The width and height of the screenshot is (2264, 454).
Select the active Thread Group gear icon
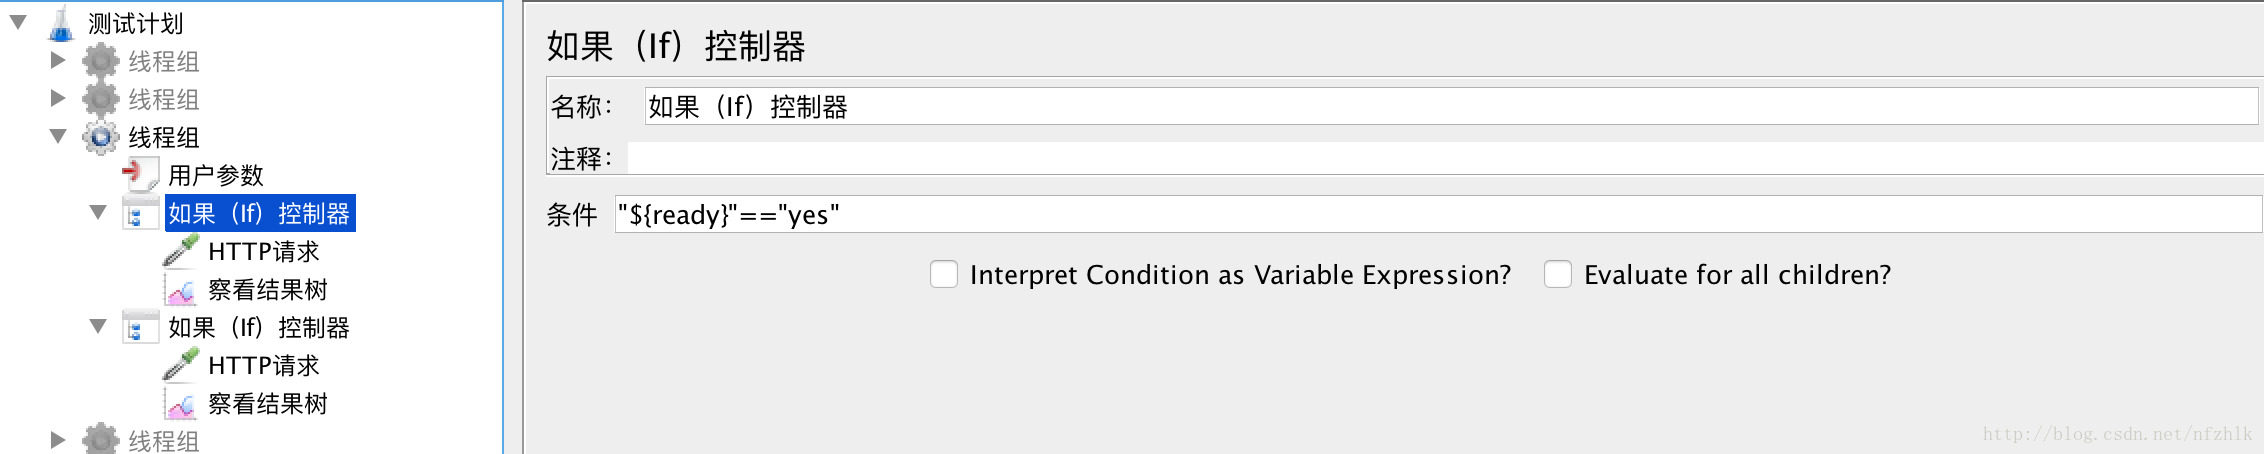(100, 137)
